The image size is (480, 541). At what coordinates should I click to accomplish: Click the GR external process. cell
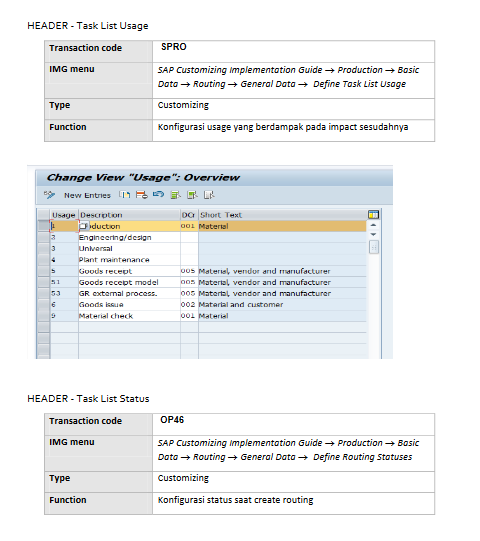point(129,293)
